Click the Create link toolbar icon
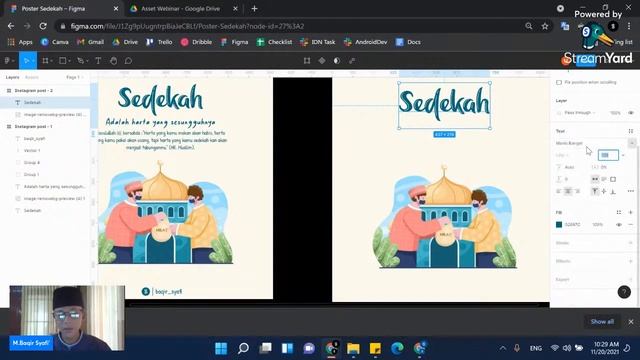This screenshot has height=360, width=640. pos(352,61)
